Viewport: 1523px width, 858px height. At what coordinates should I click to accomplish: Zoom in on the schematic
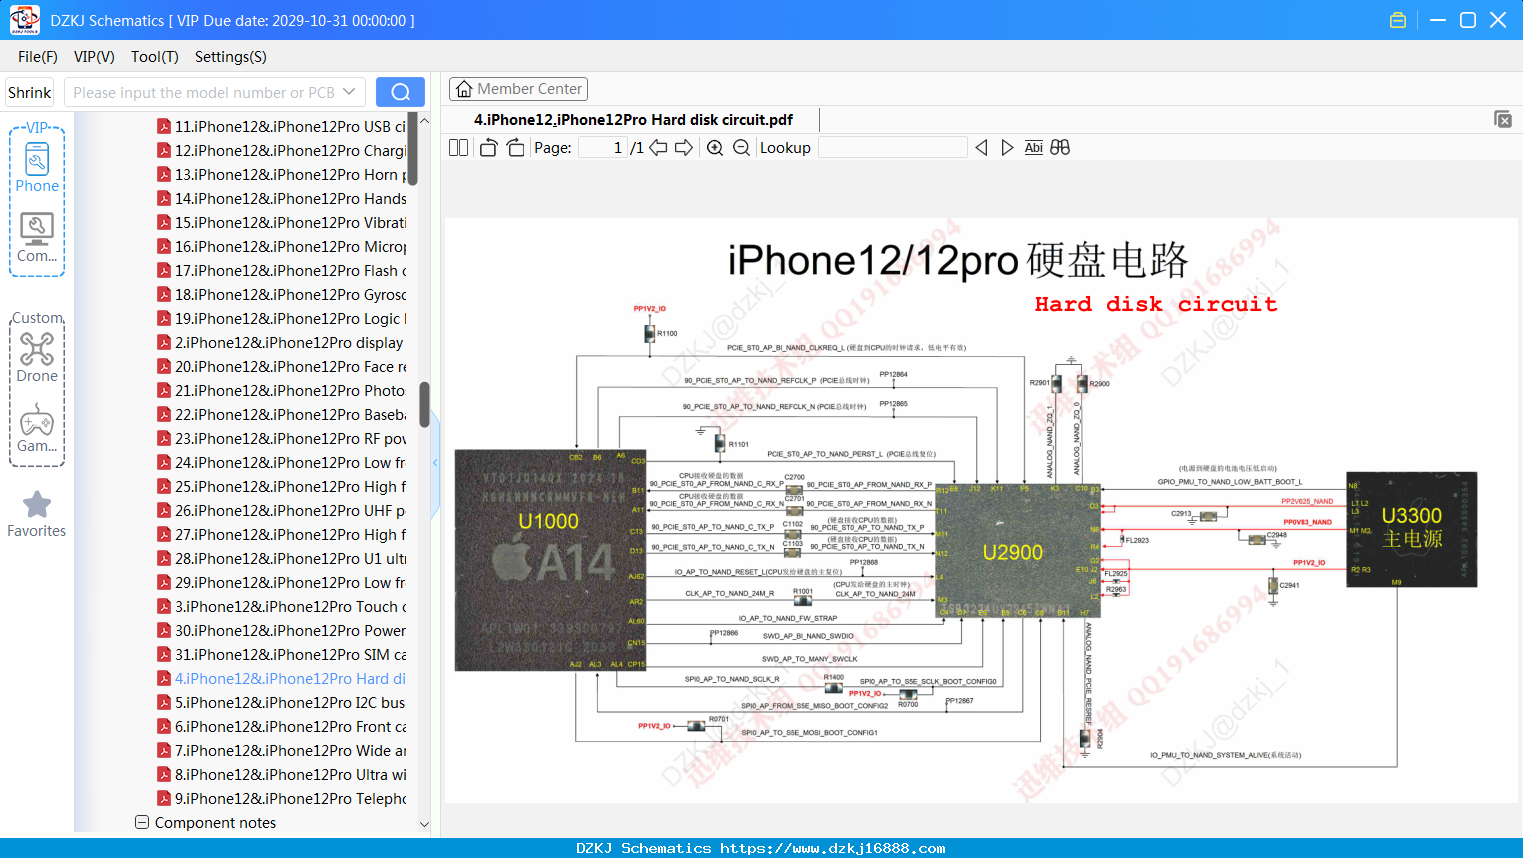click(x=715, y=147)
